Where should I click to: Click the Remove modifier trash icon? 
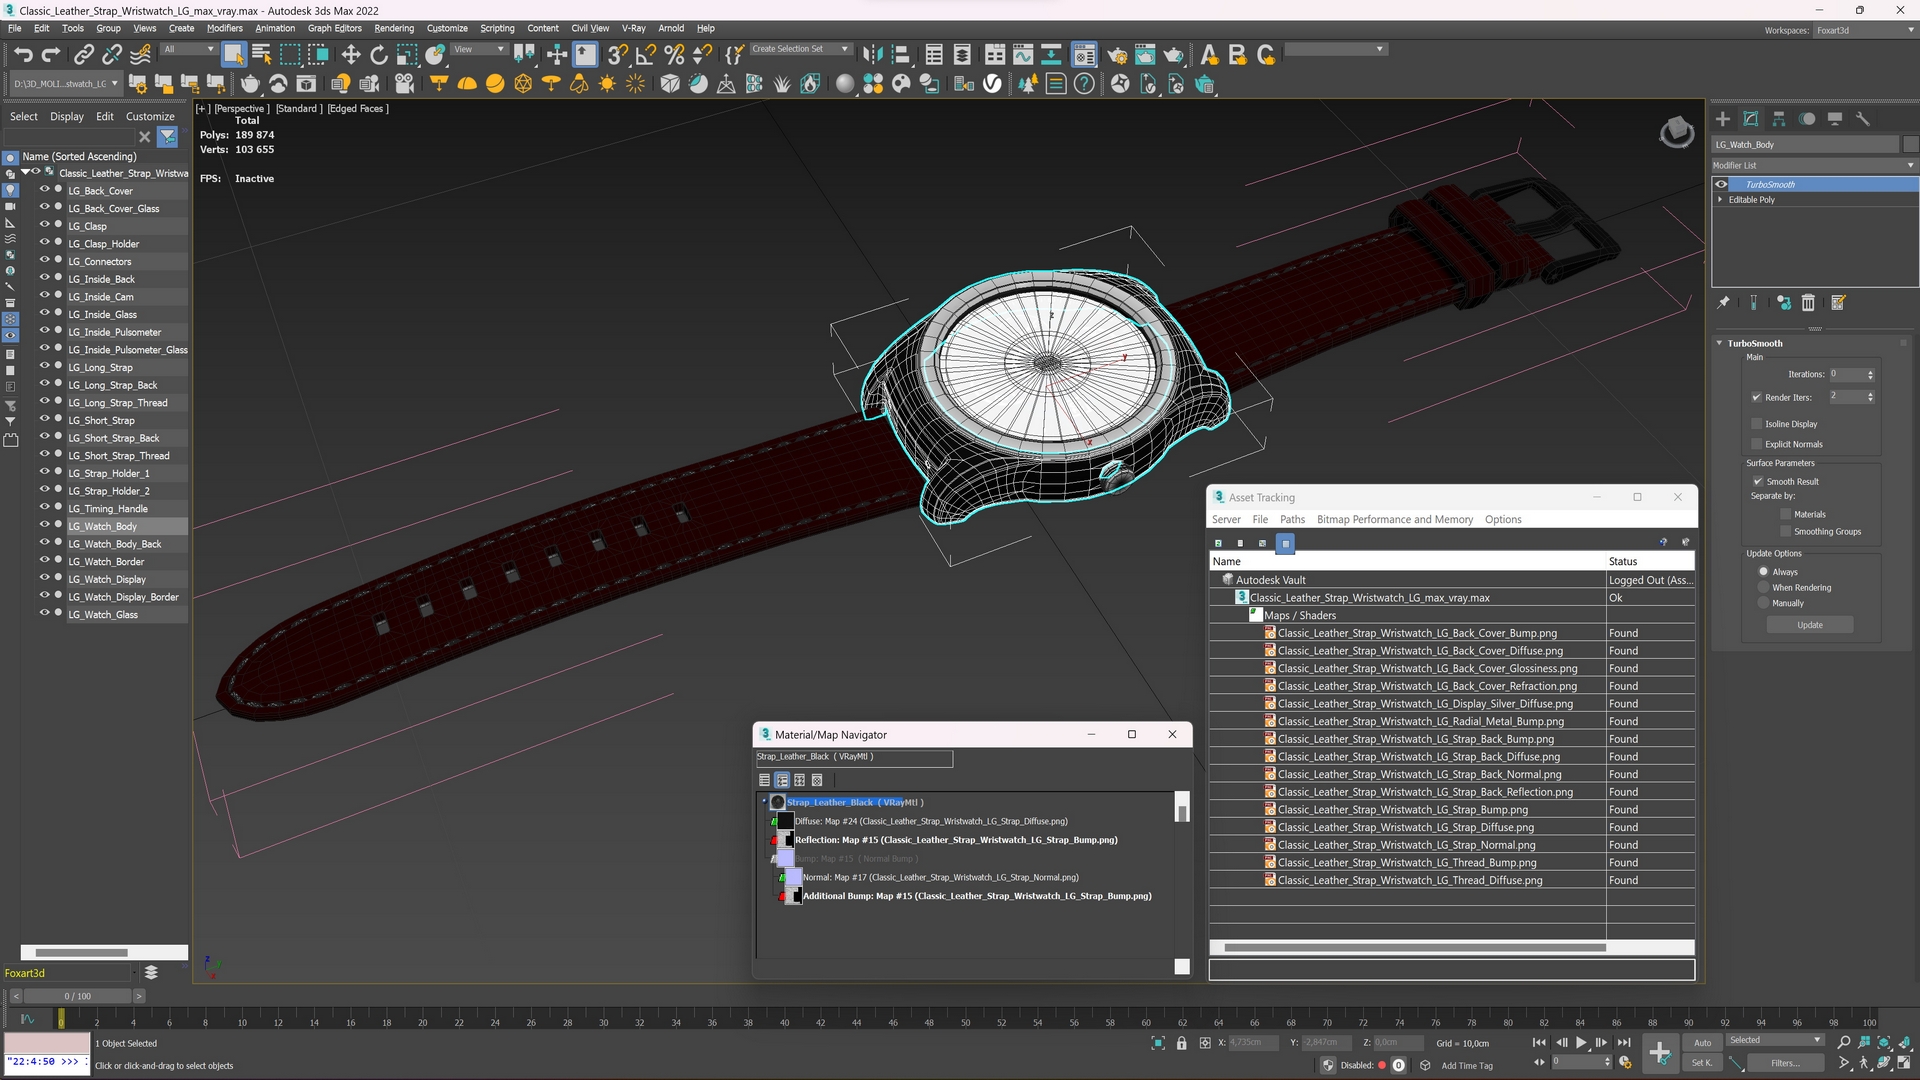[1808, 303]
